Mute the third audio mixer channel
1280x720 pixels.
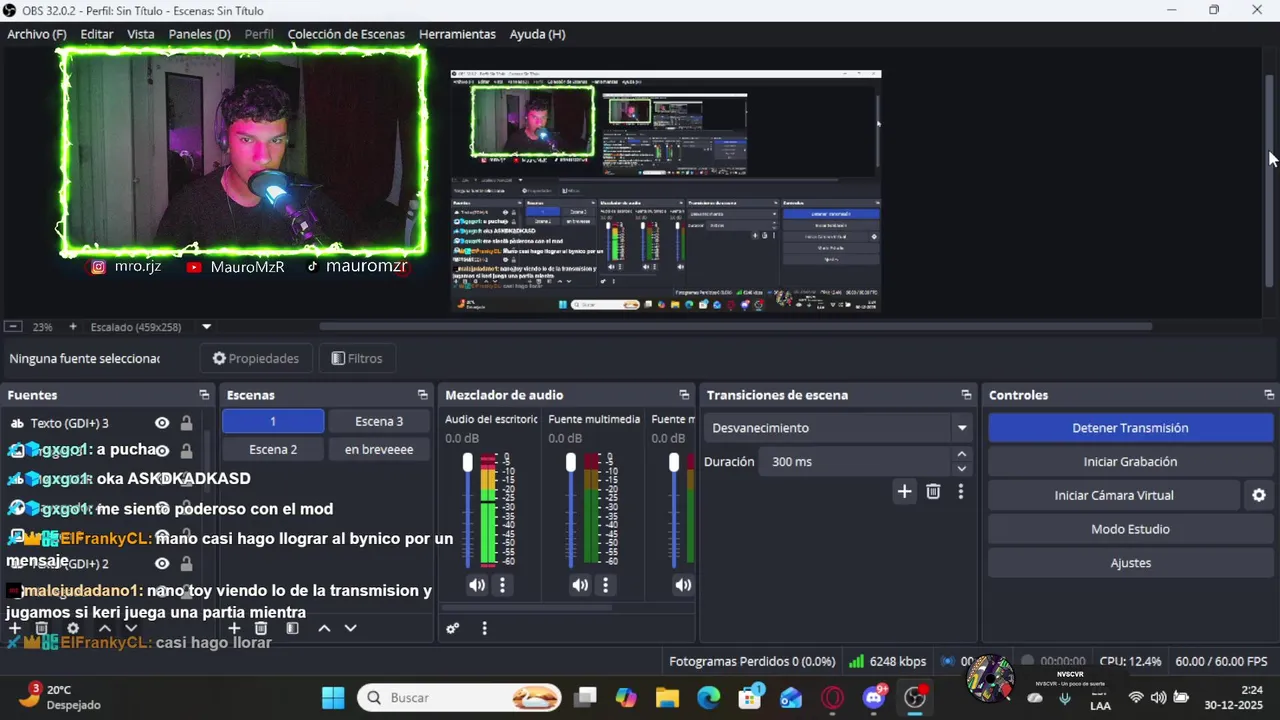tap(683, 585)
